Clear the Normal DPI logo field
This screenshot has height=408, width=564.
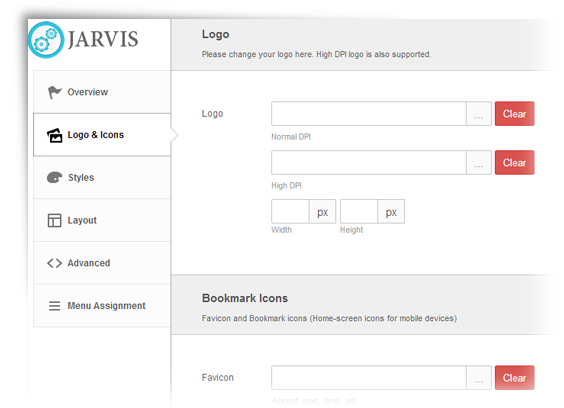(515, 114)
